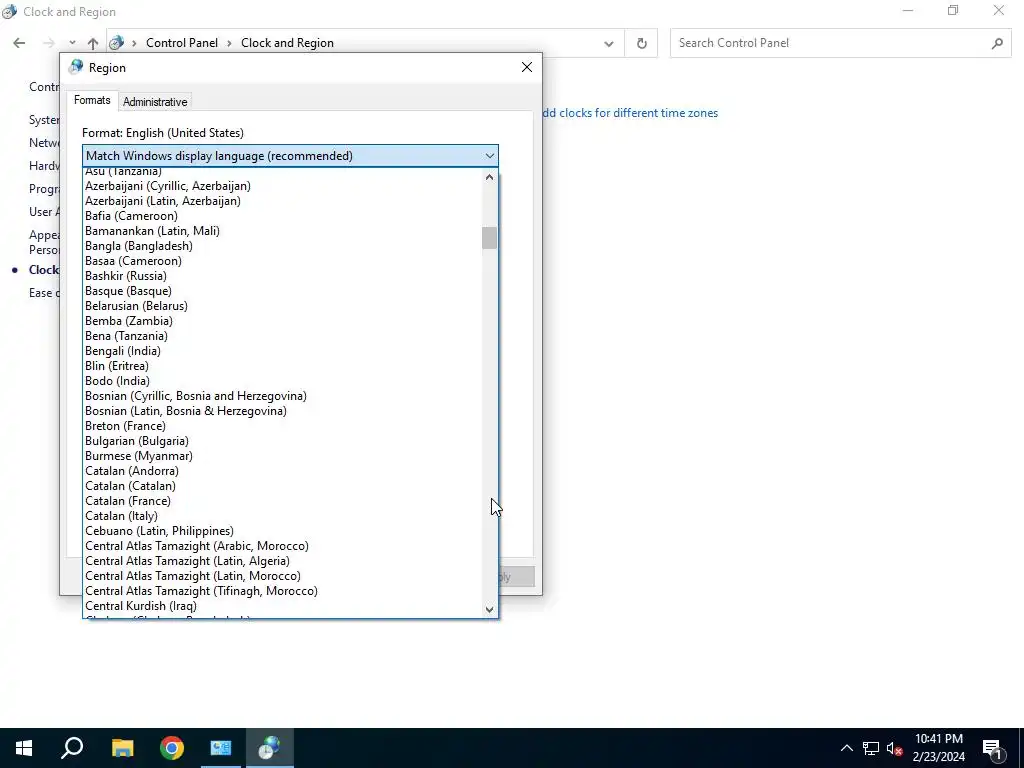This screenshot has width=1024, height=768.
Task: Pick Belarusian (Belarus)
Action: pos(282,306)
